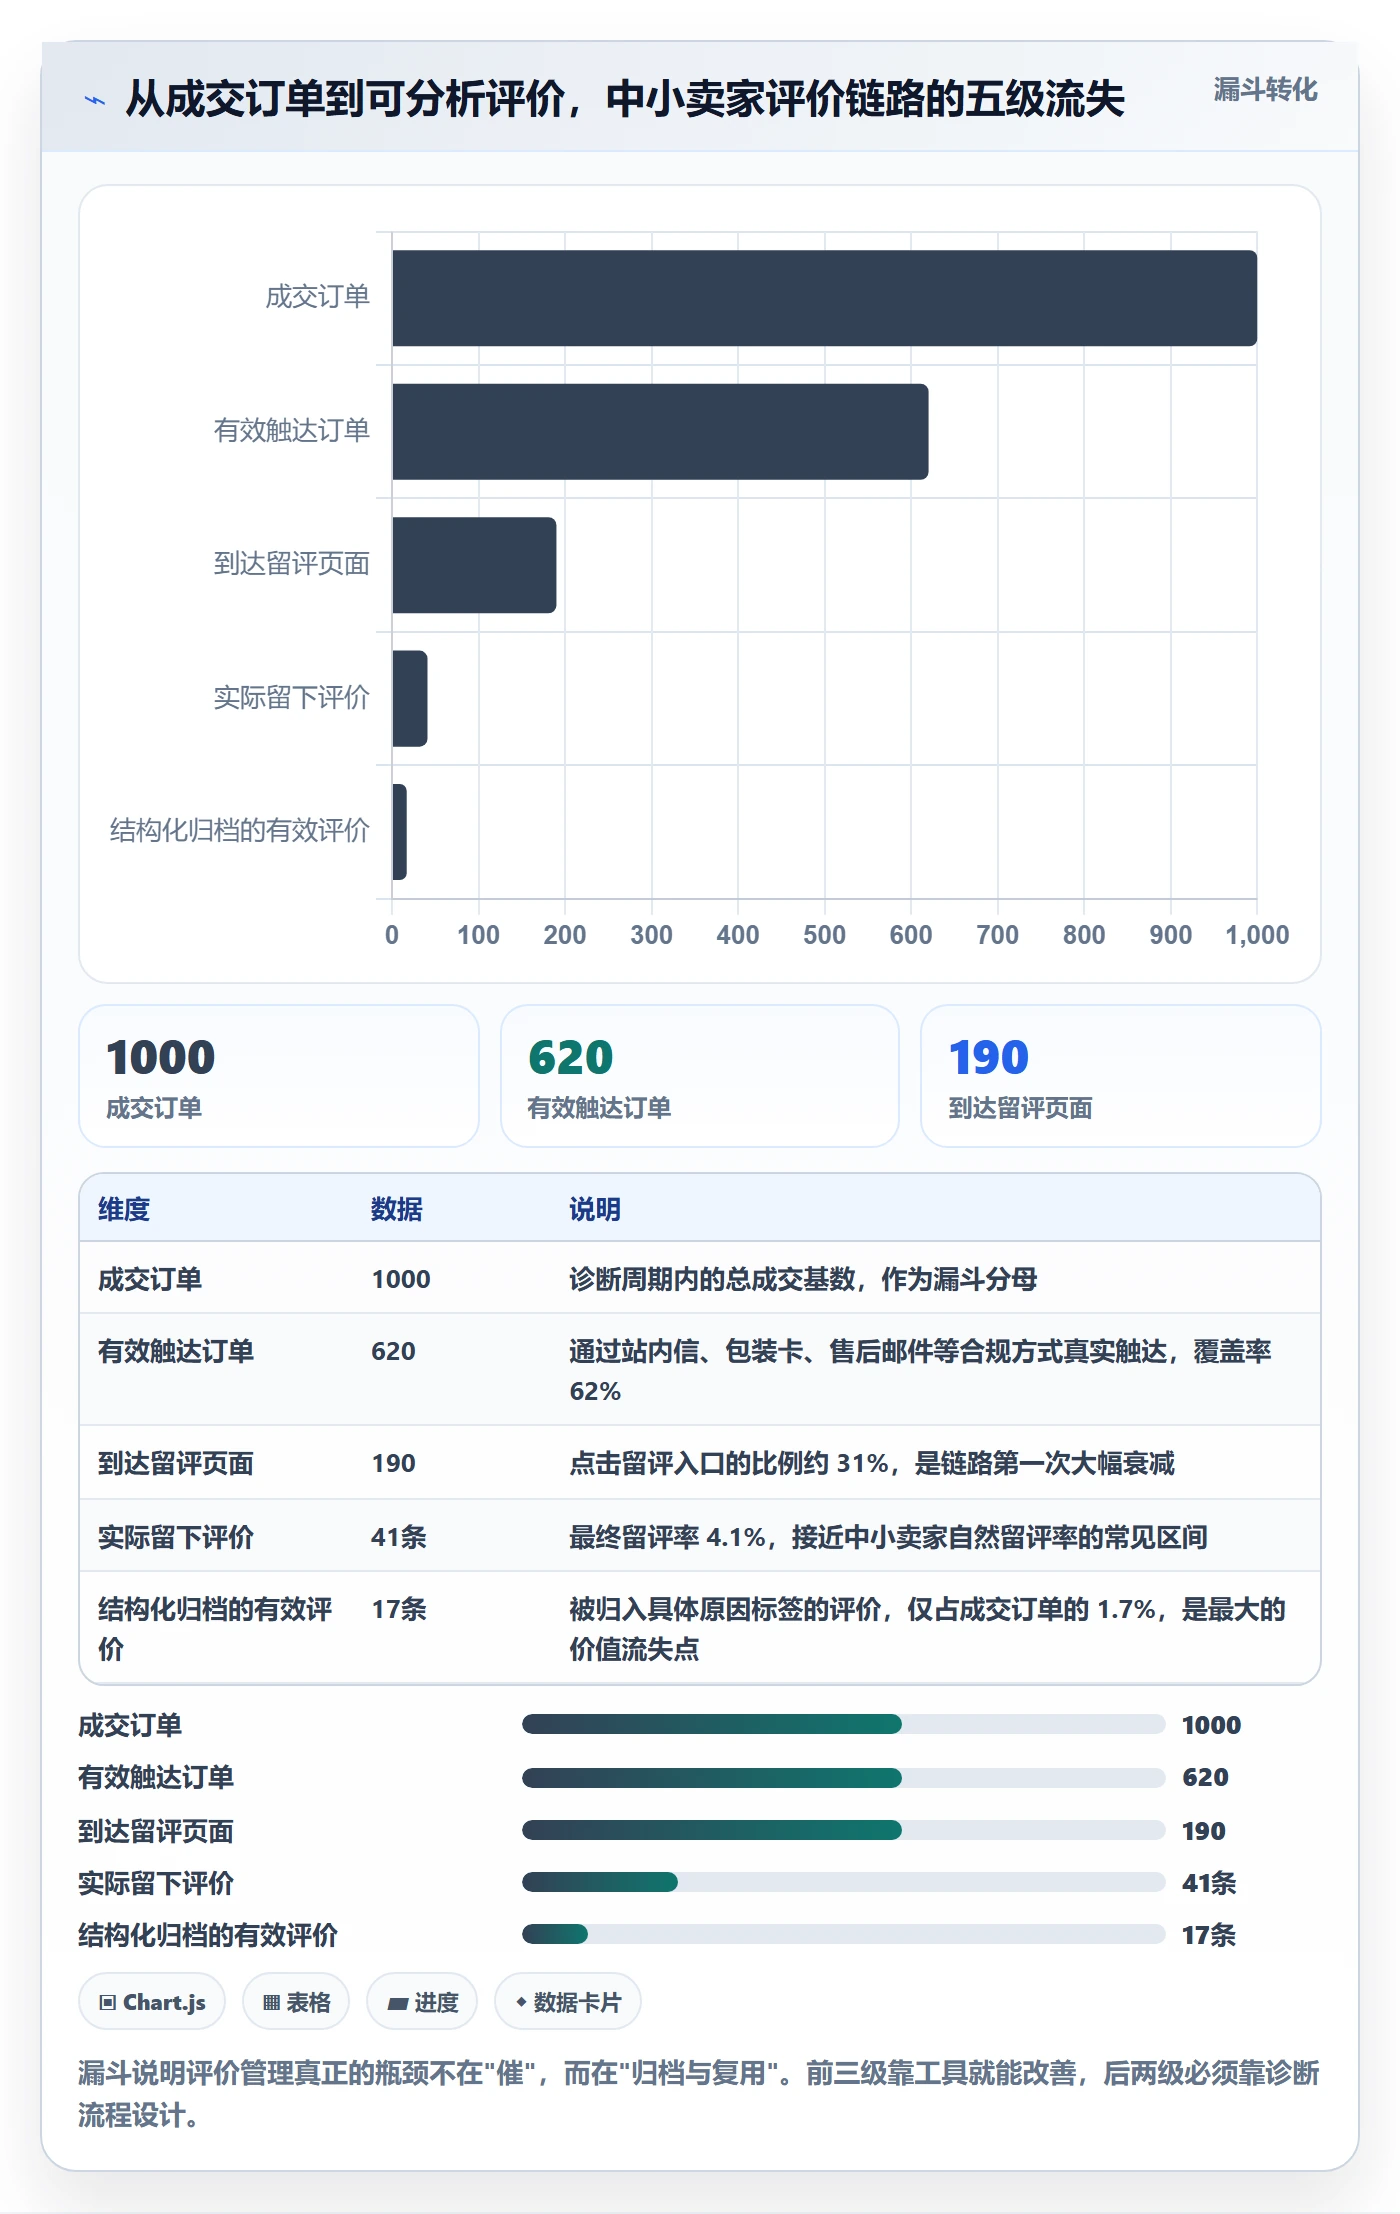Click the table cell reading 620
Screen dimensions: 1400x2214
coord(393,1351)
